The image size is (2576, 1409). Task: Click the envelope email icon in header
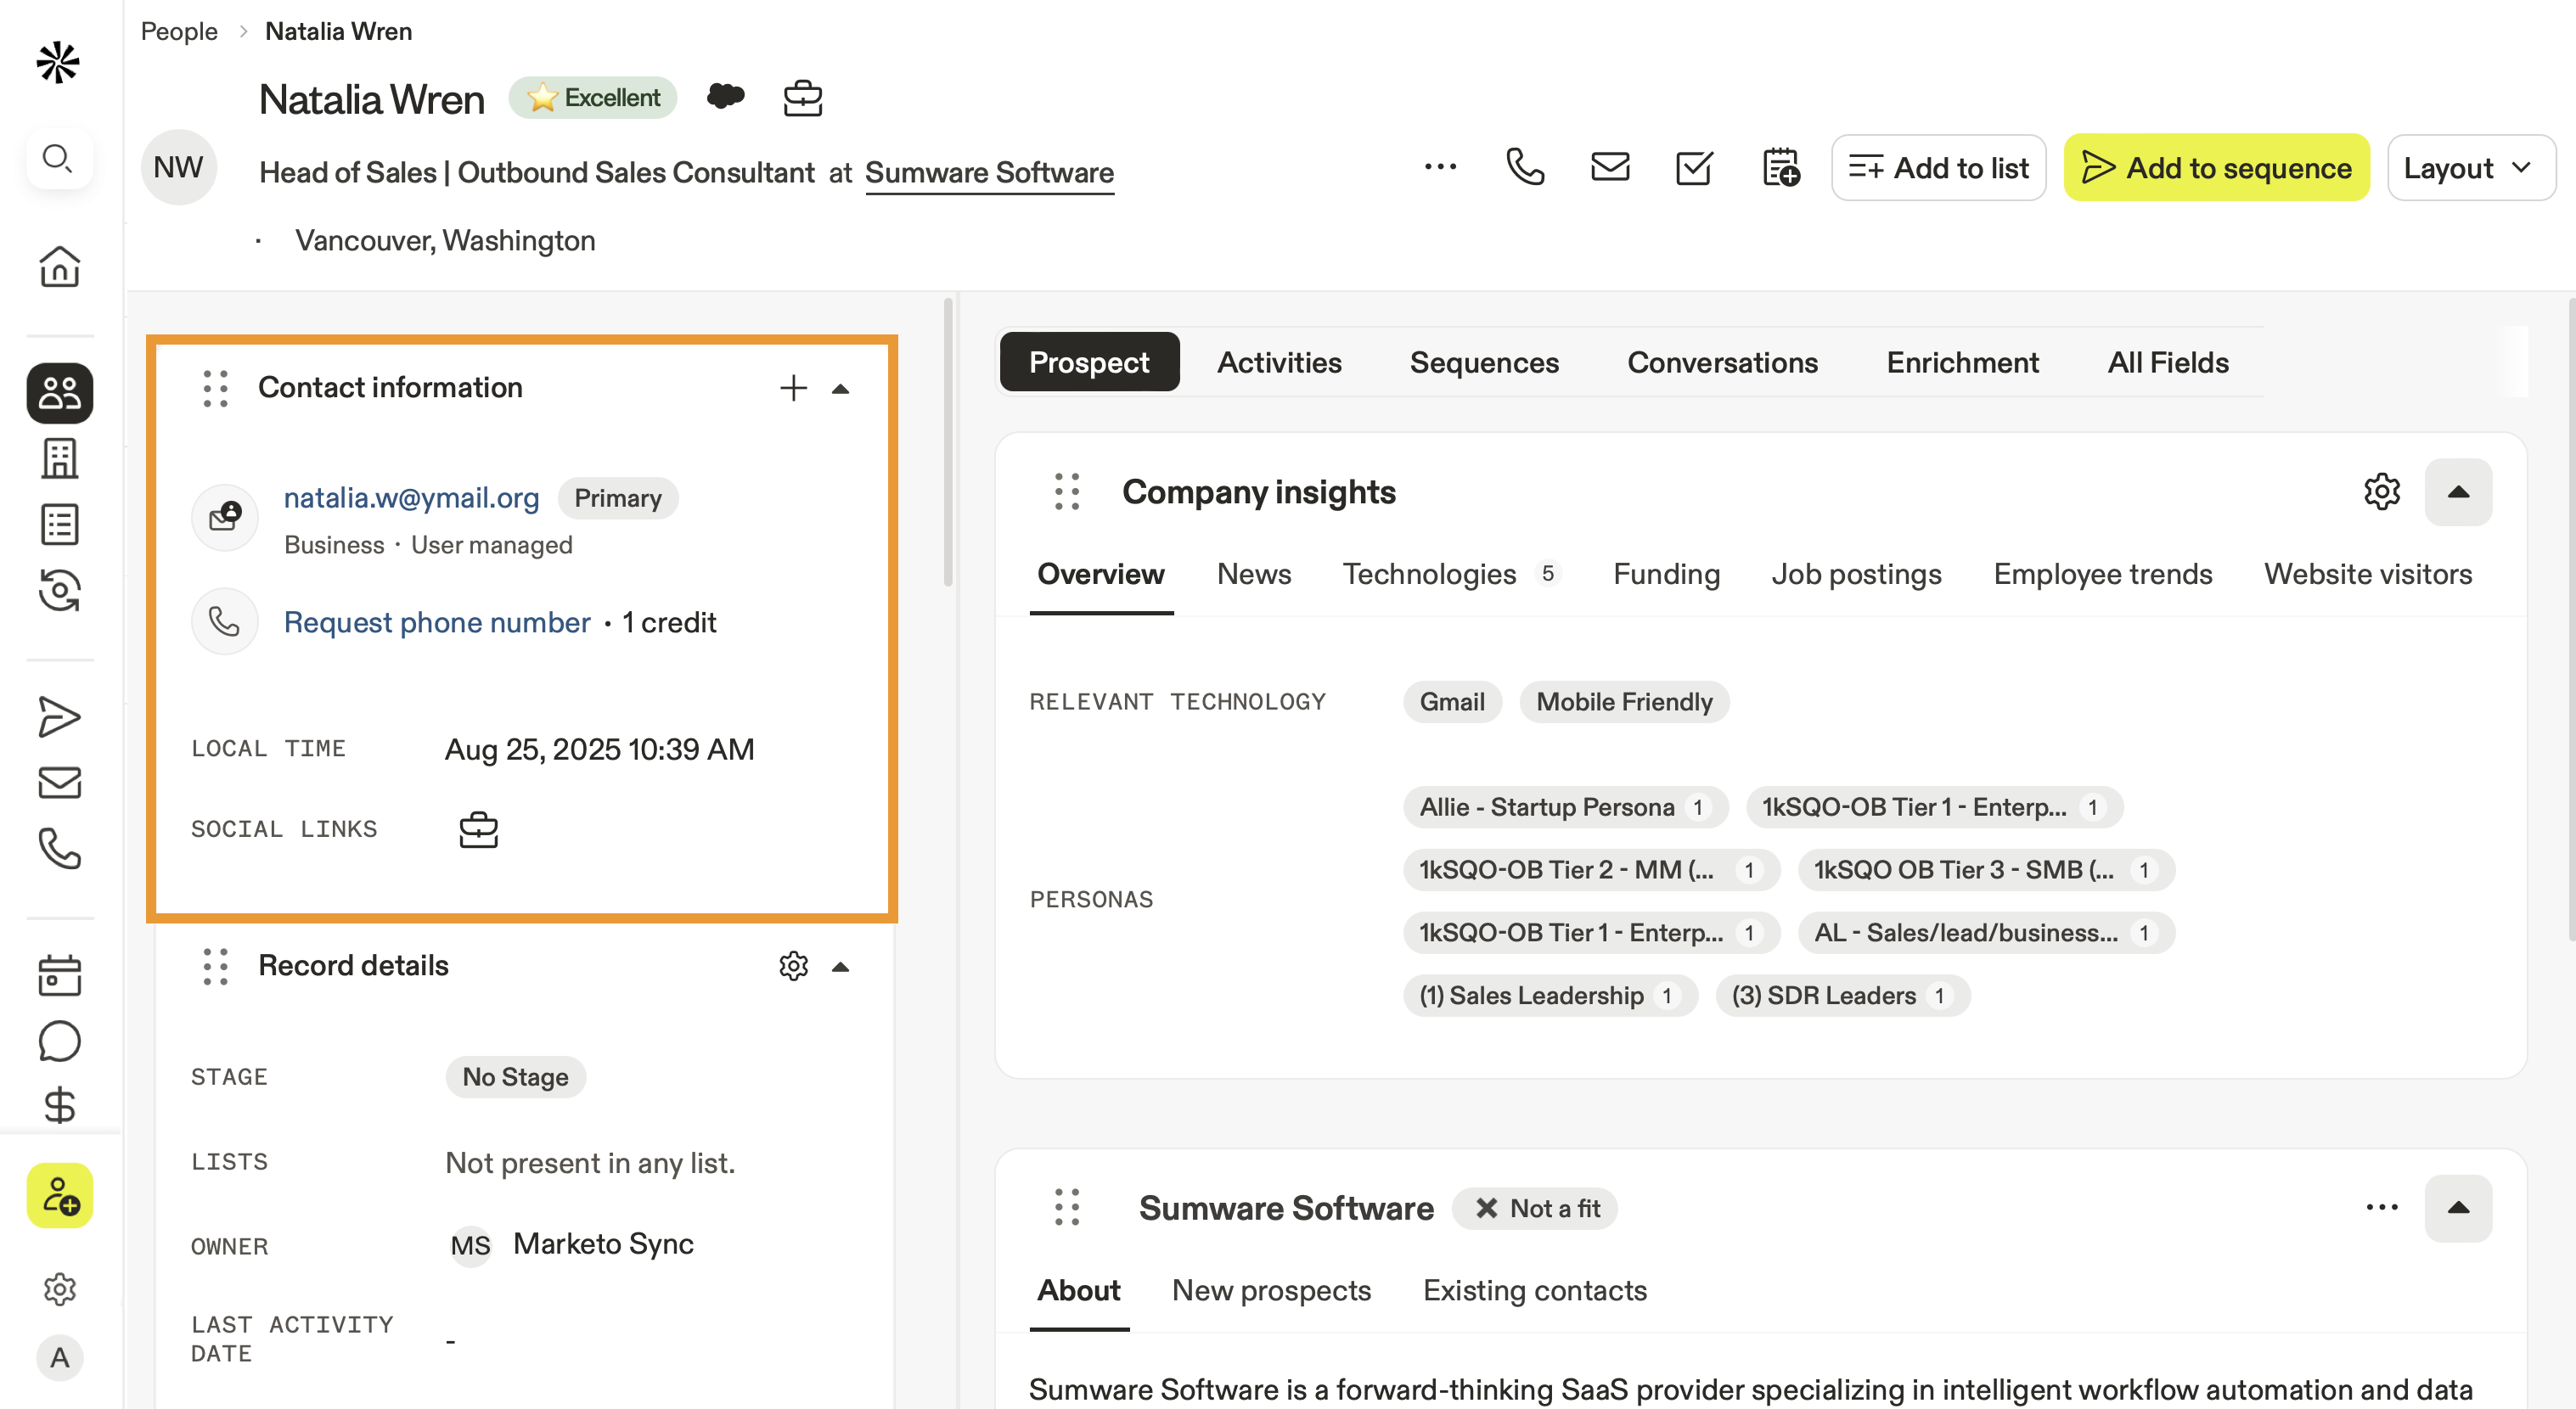pyautogui.click(x=1609, y=167)
